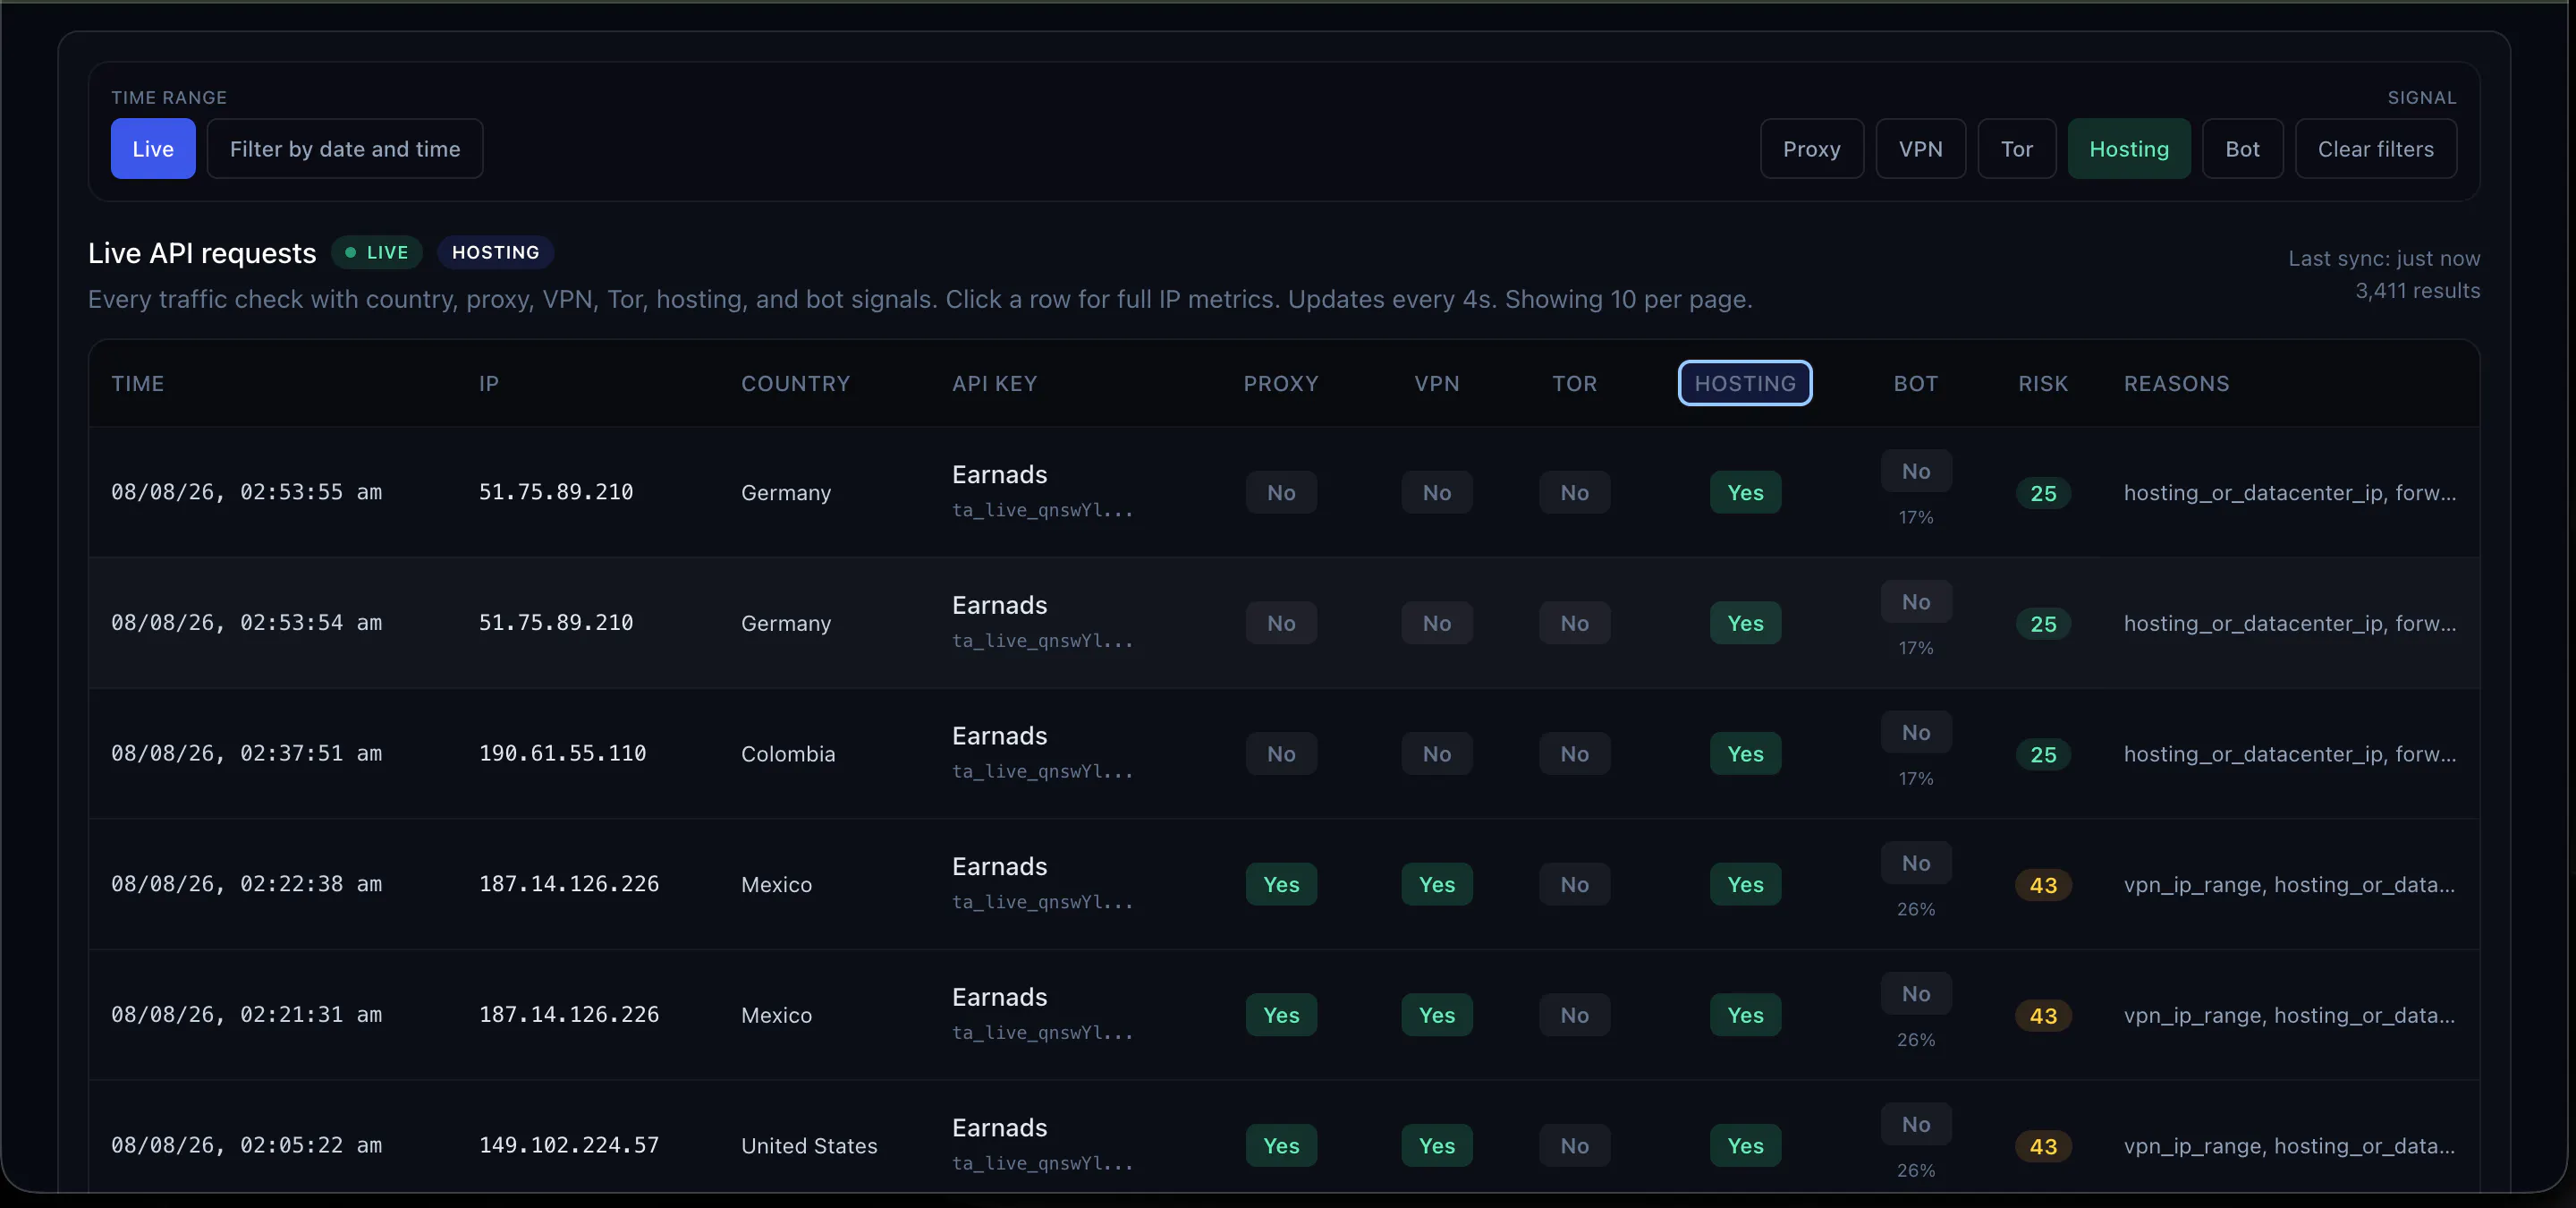Click the 26% bot score in the 02:22:38 row

[1916, 910]
